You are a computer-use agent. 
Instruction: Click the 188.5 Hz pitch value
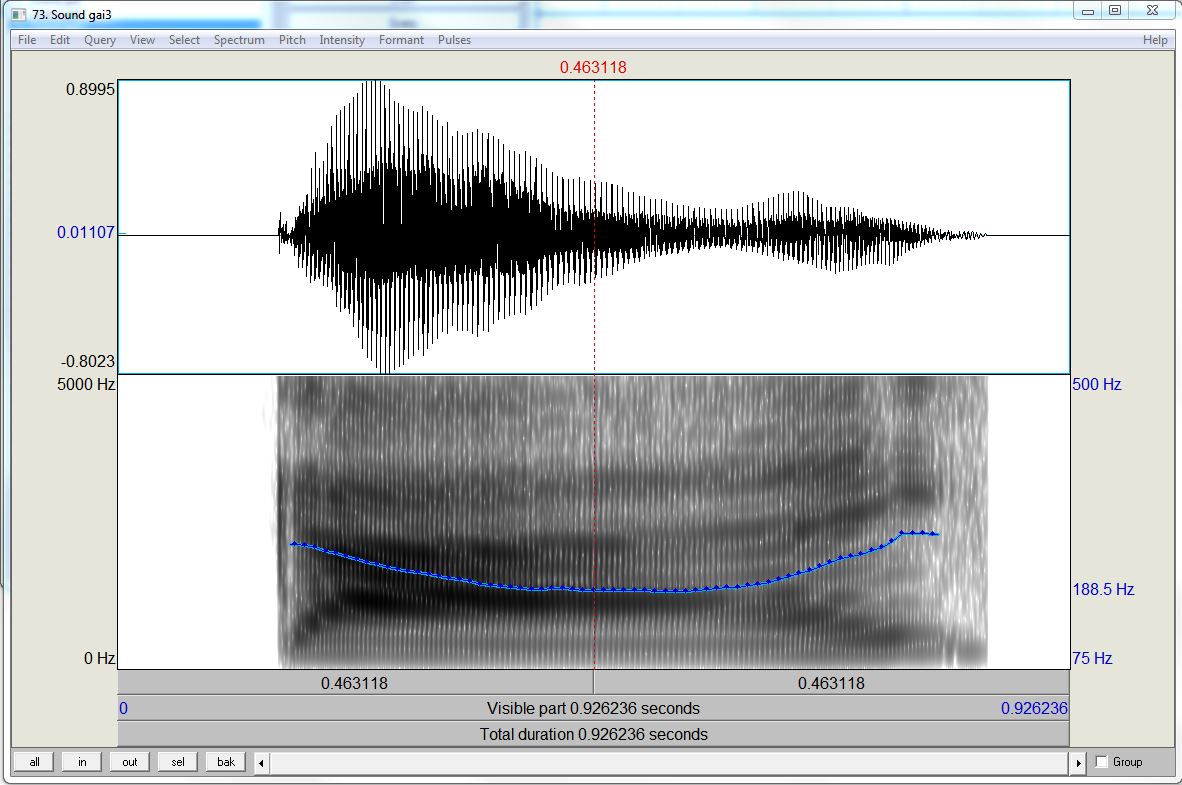1104,589
